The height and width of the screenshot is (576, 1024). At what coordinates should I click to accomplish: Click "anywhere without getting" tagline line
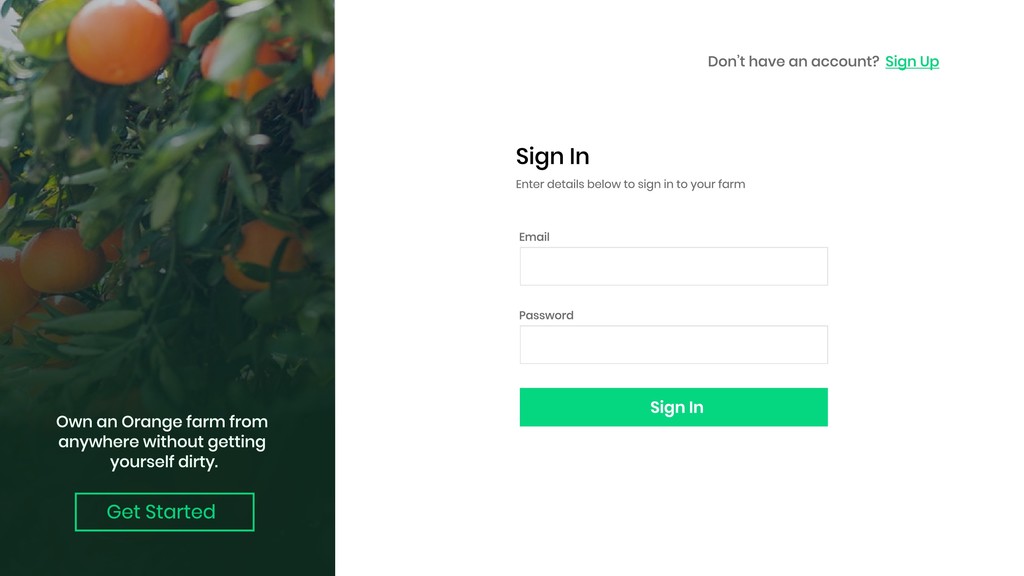(162, 442)
